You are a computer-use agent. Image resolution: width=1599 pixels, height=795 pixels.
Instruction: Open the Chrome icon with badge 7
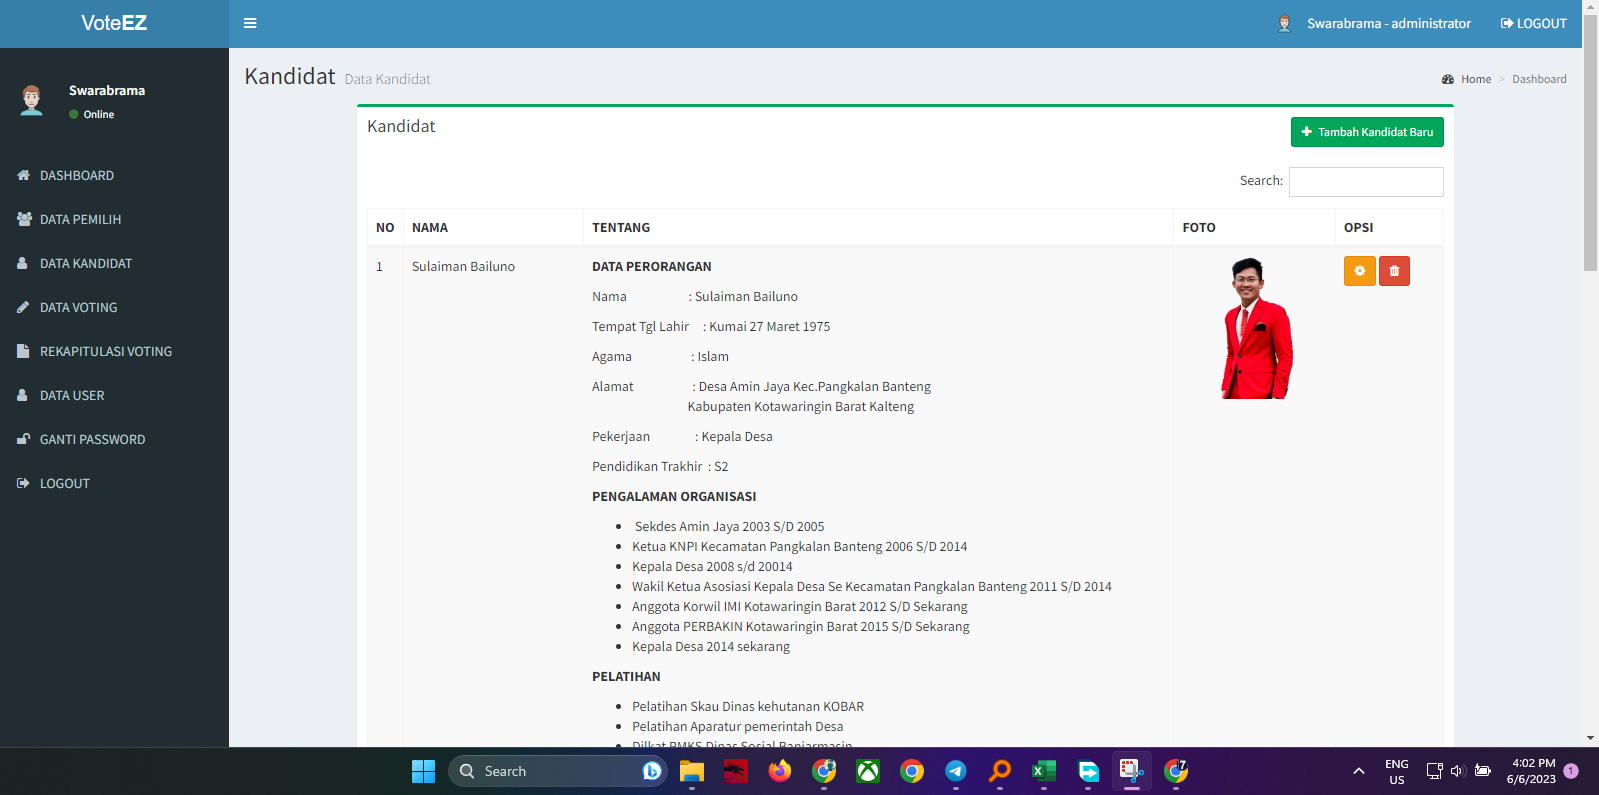[x=1176, y=771]
